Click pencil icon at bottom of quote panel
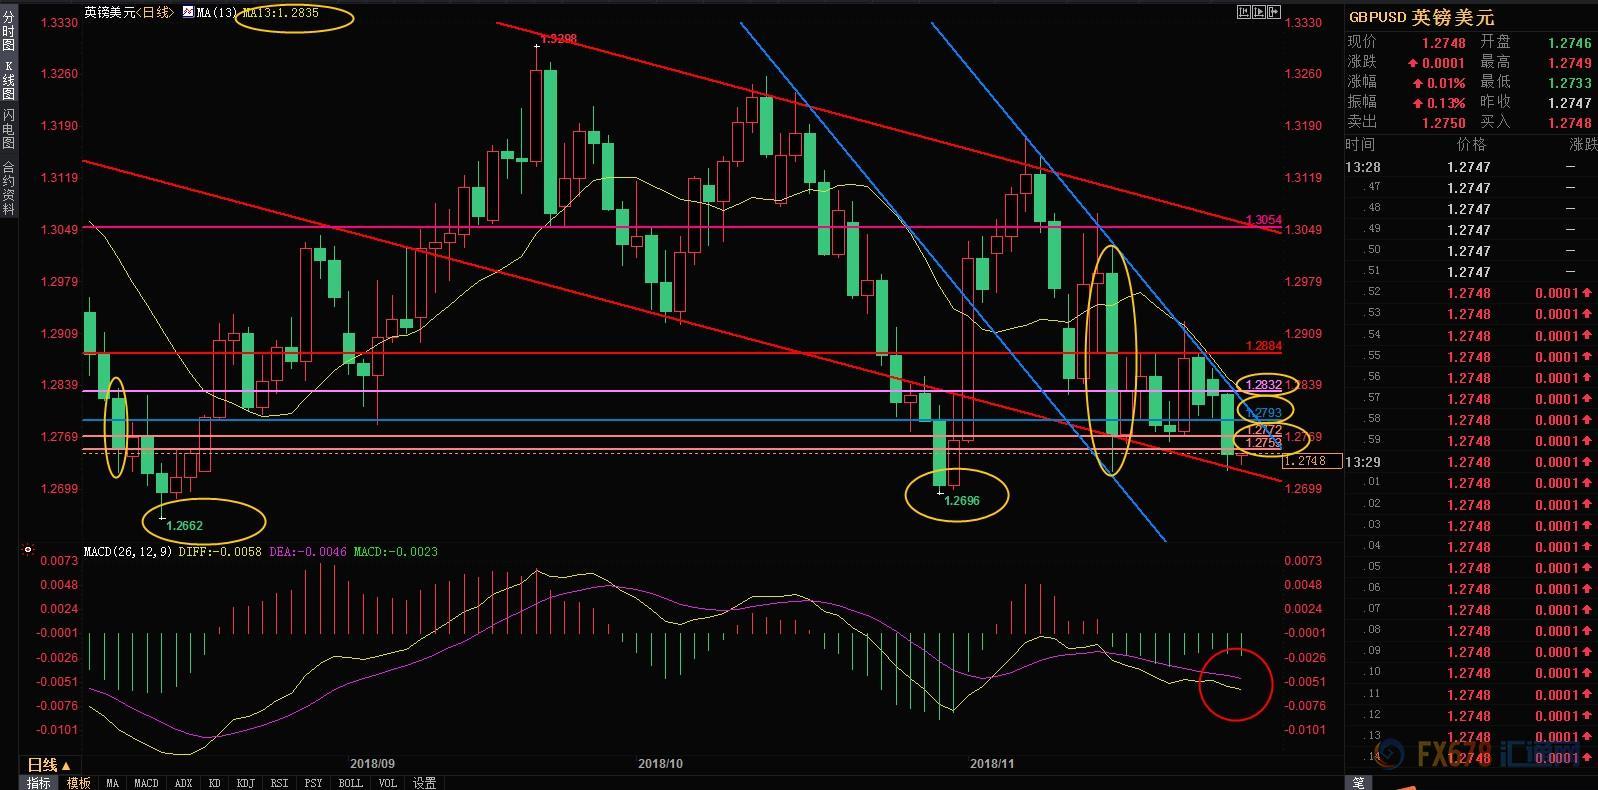This screenshot has width=1598, height=790. [1359, 782]
